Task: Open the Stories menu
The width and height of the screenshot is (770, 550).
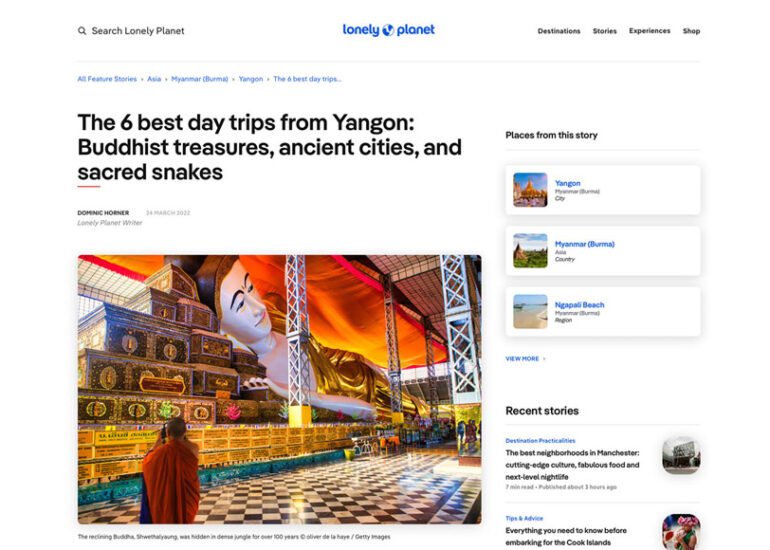Action: (605, 31)
